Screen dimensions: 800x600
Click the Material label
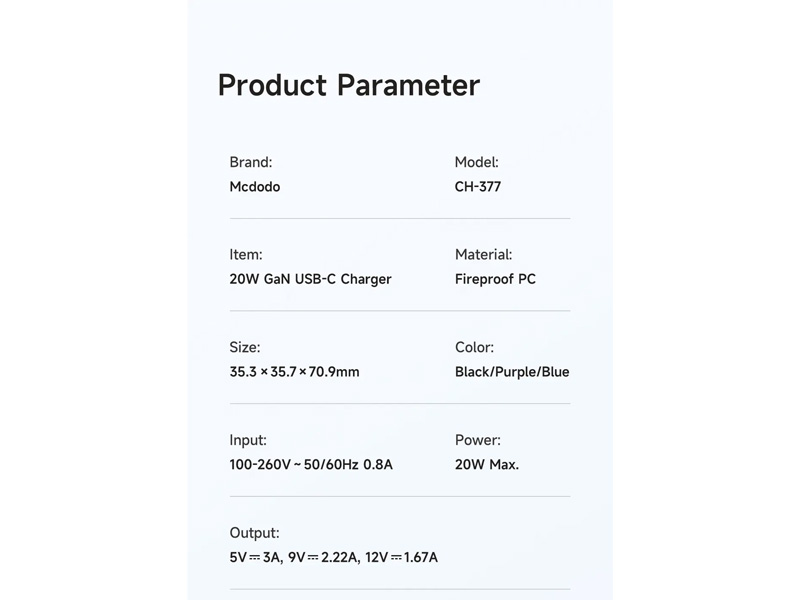483,255
